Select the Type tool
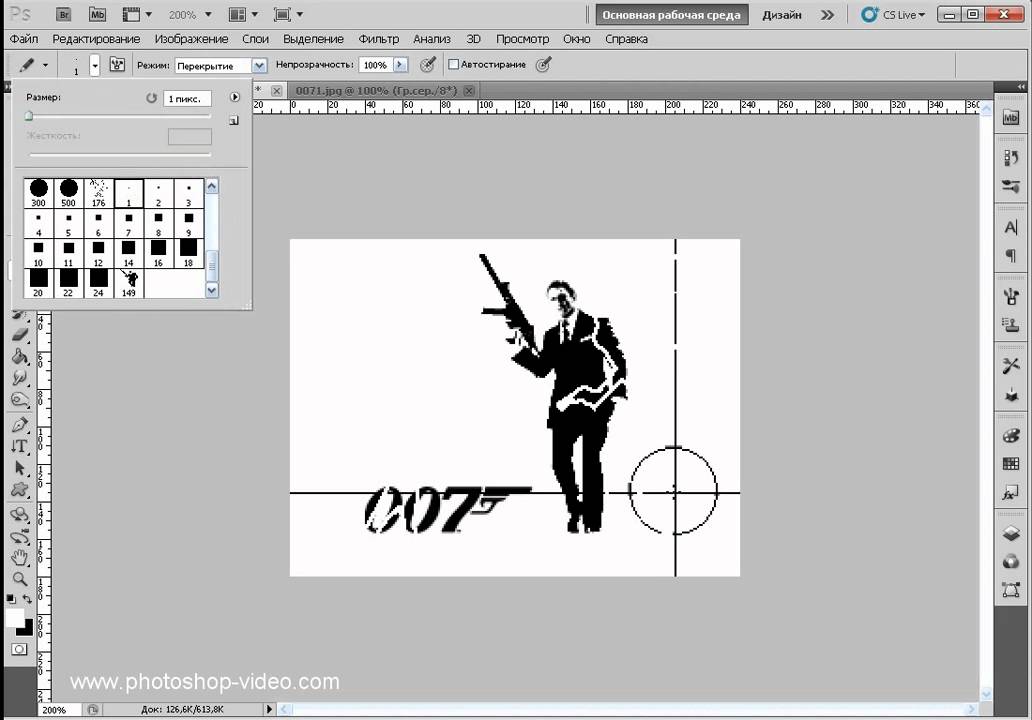Viewport: 1032px width, 720px height. (19, 447)
